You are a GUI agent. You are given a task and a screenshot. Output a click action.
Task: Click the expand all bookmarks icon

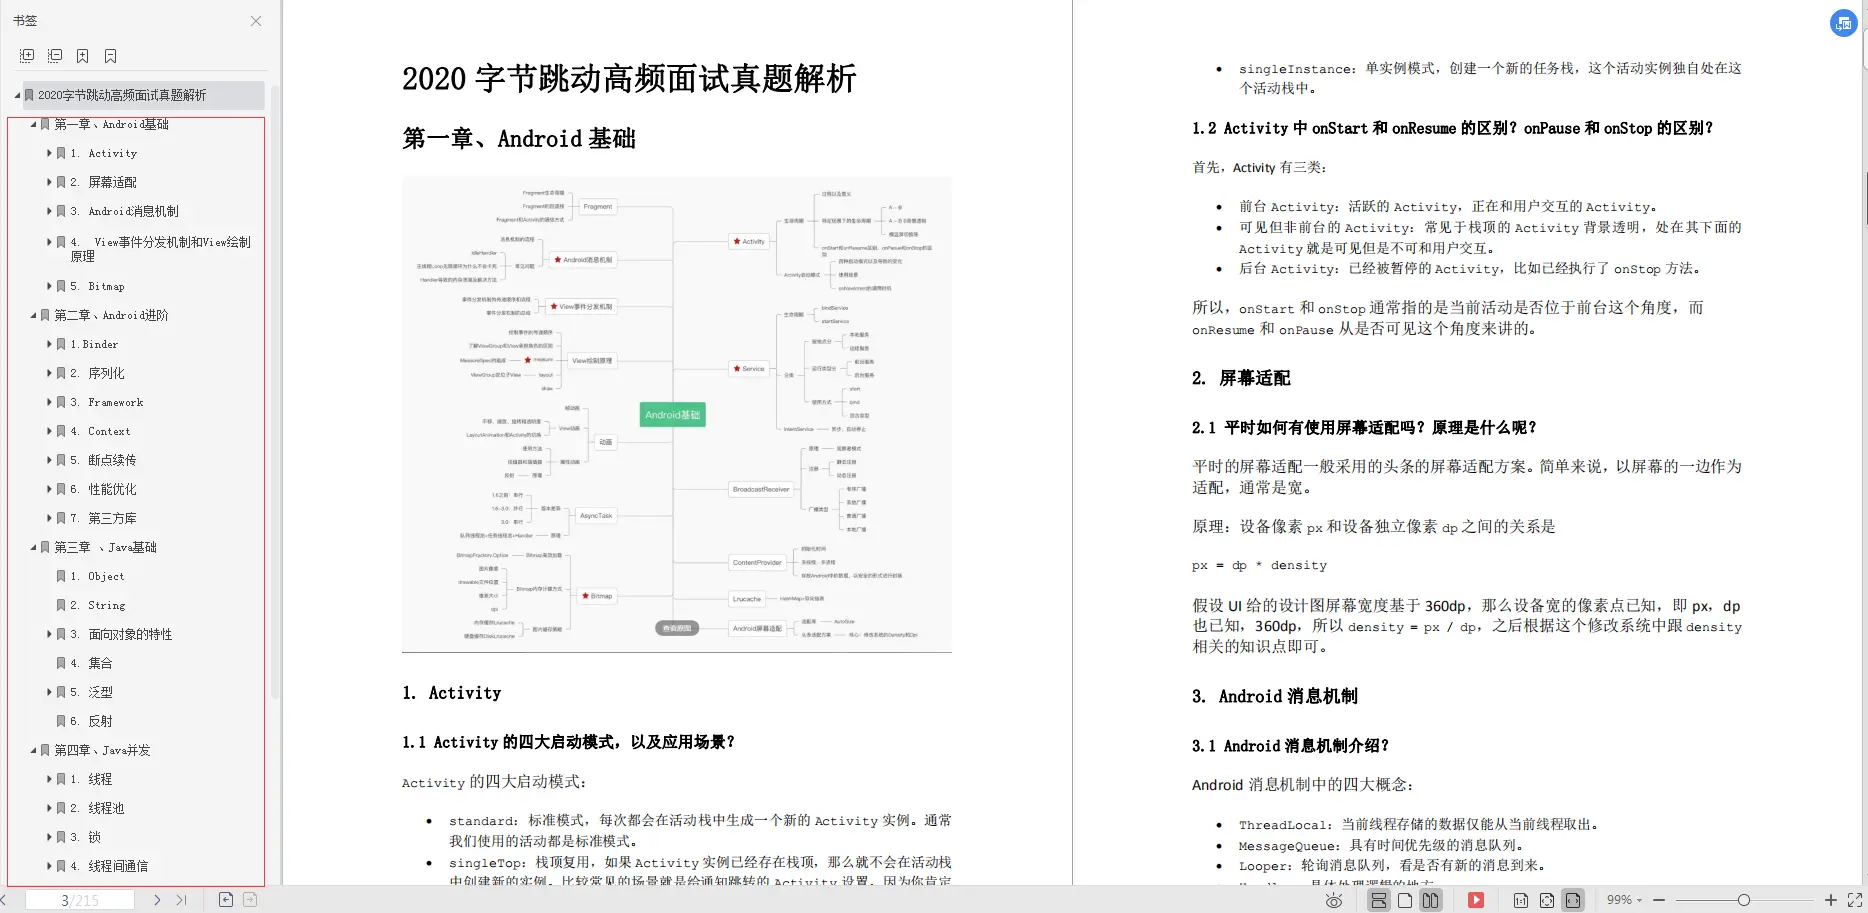coord(27,56)
